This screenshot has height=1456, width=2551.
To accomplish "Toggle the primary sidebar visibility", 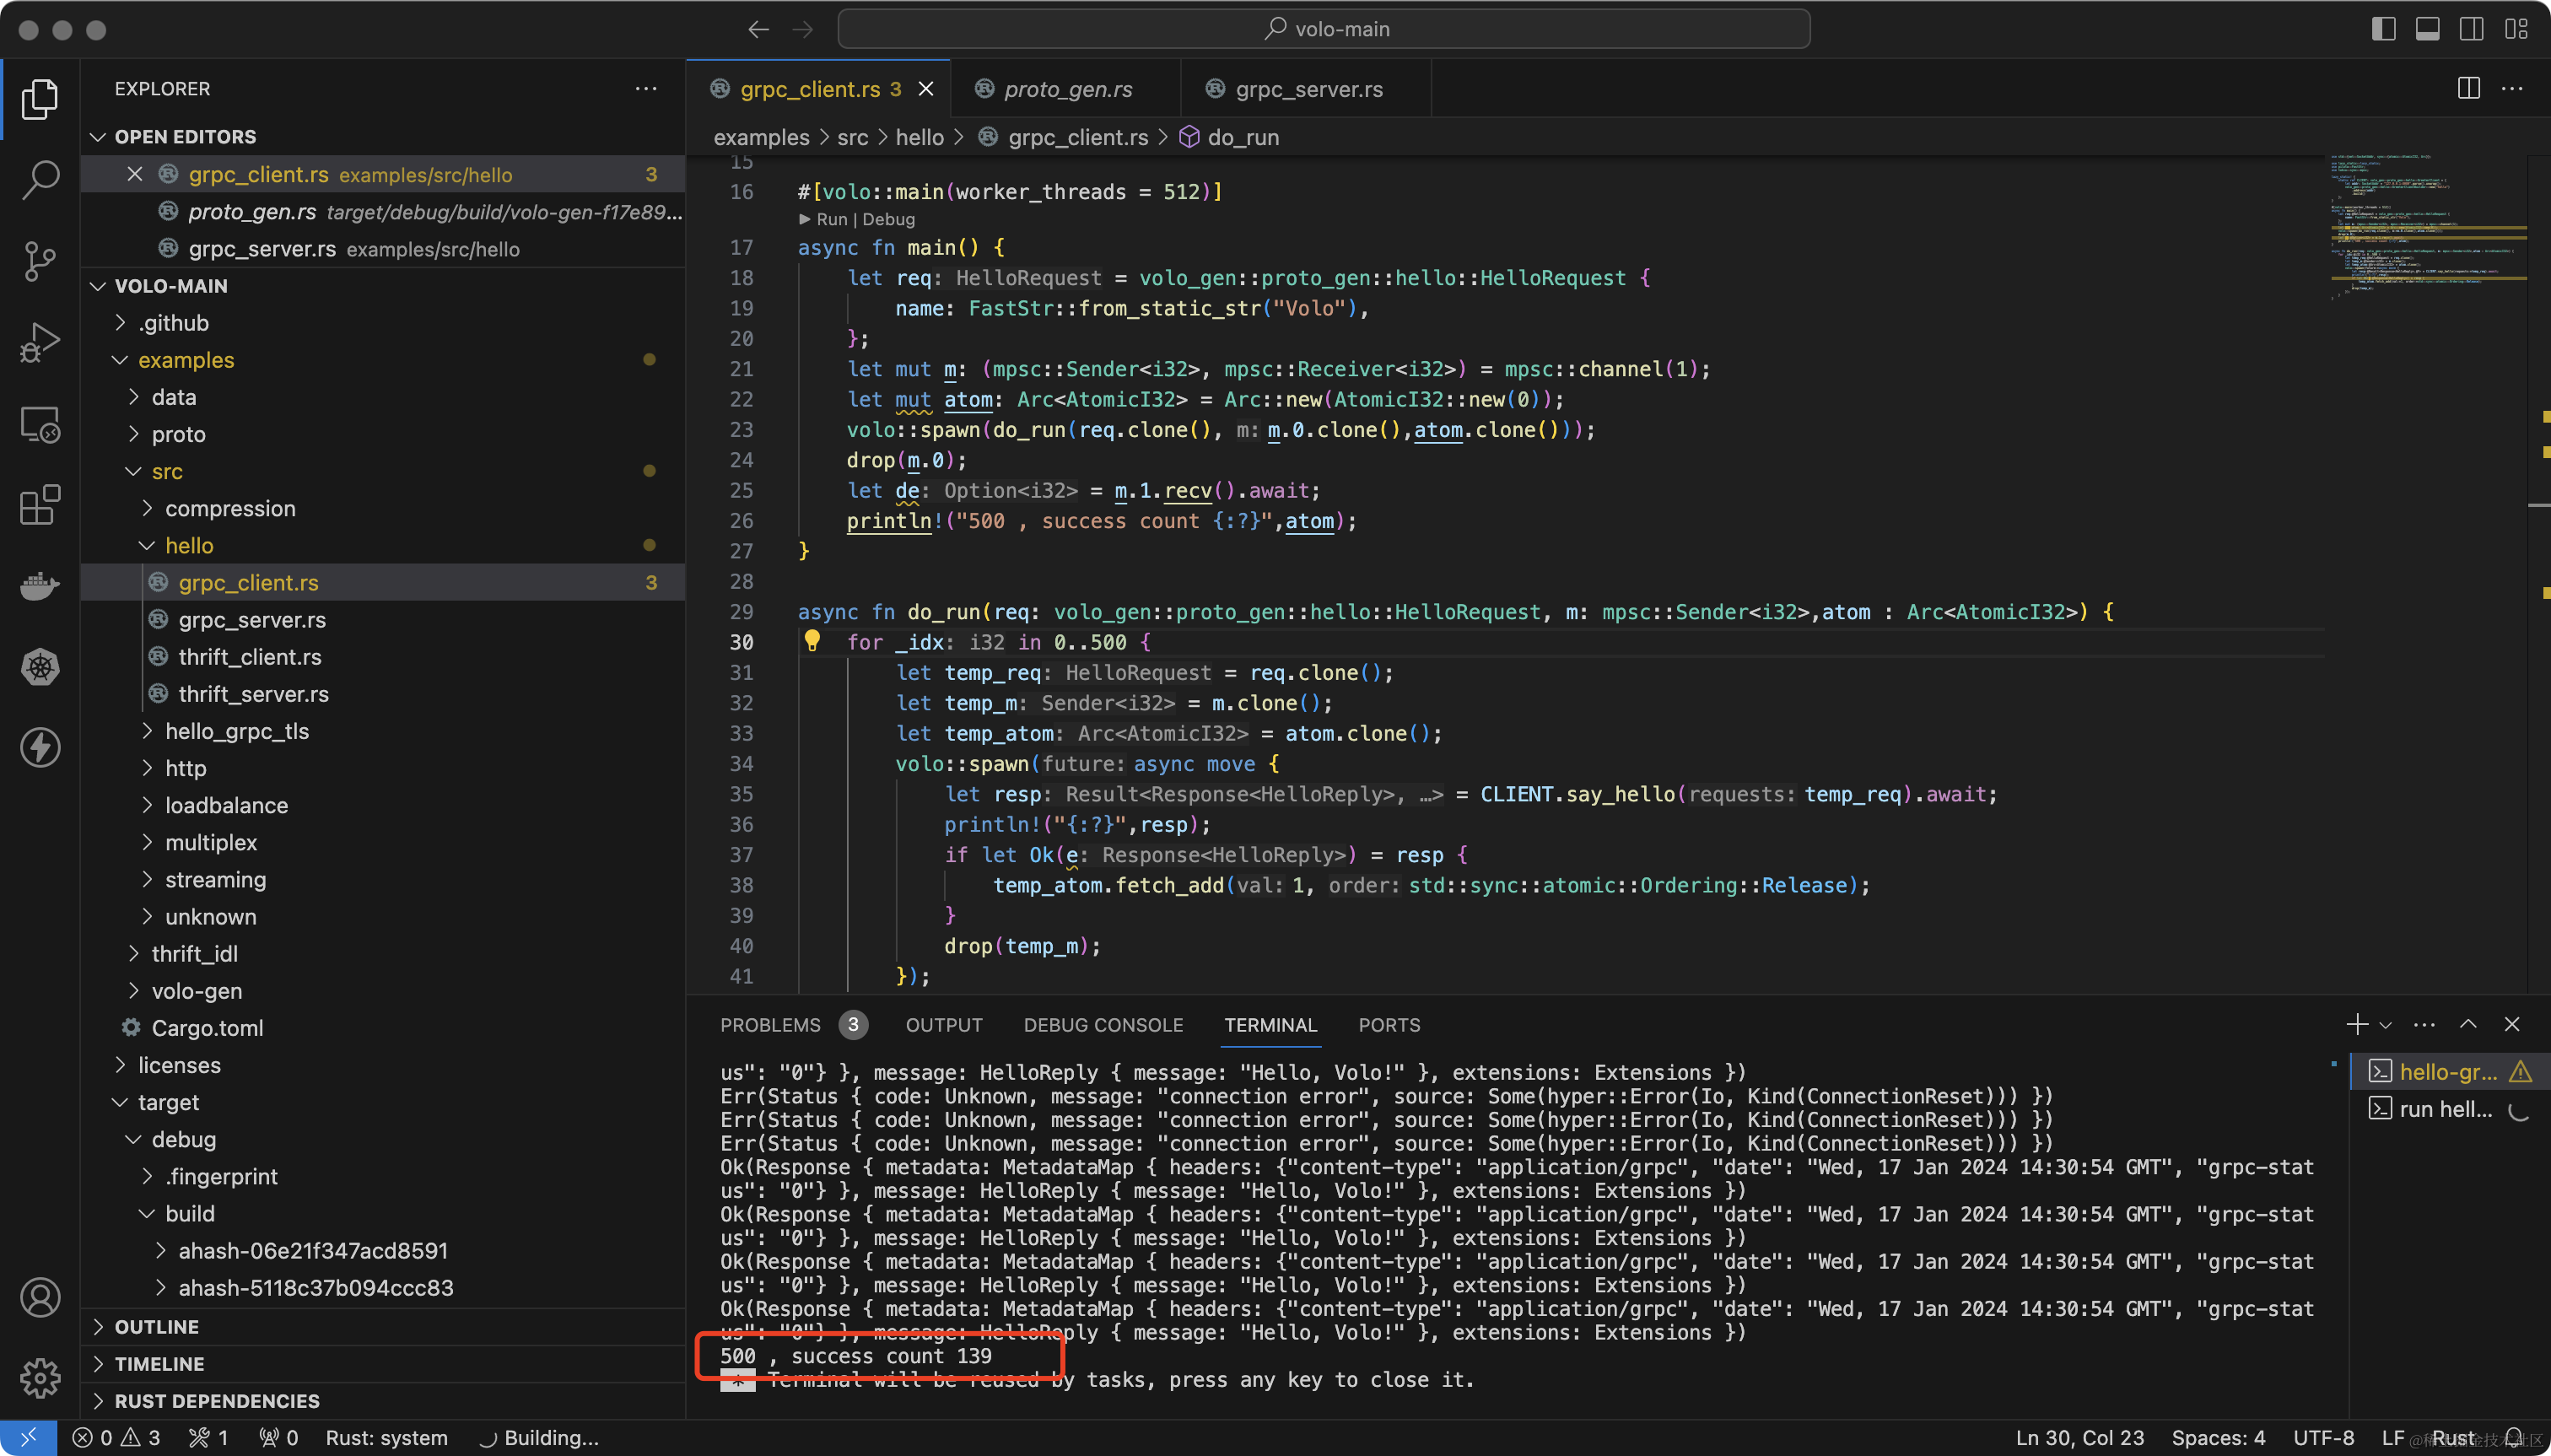I will click(x=2384, y=29).
